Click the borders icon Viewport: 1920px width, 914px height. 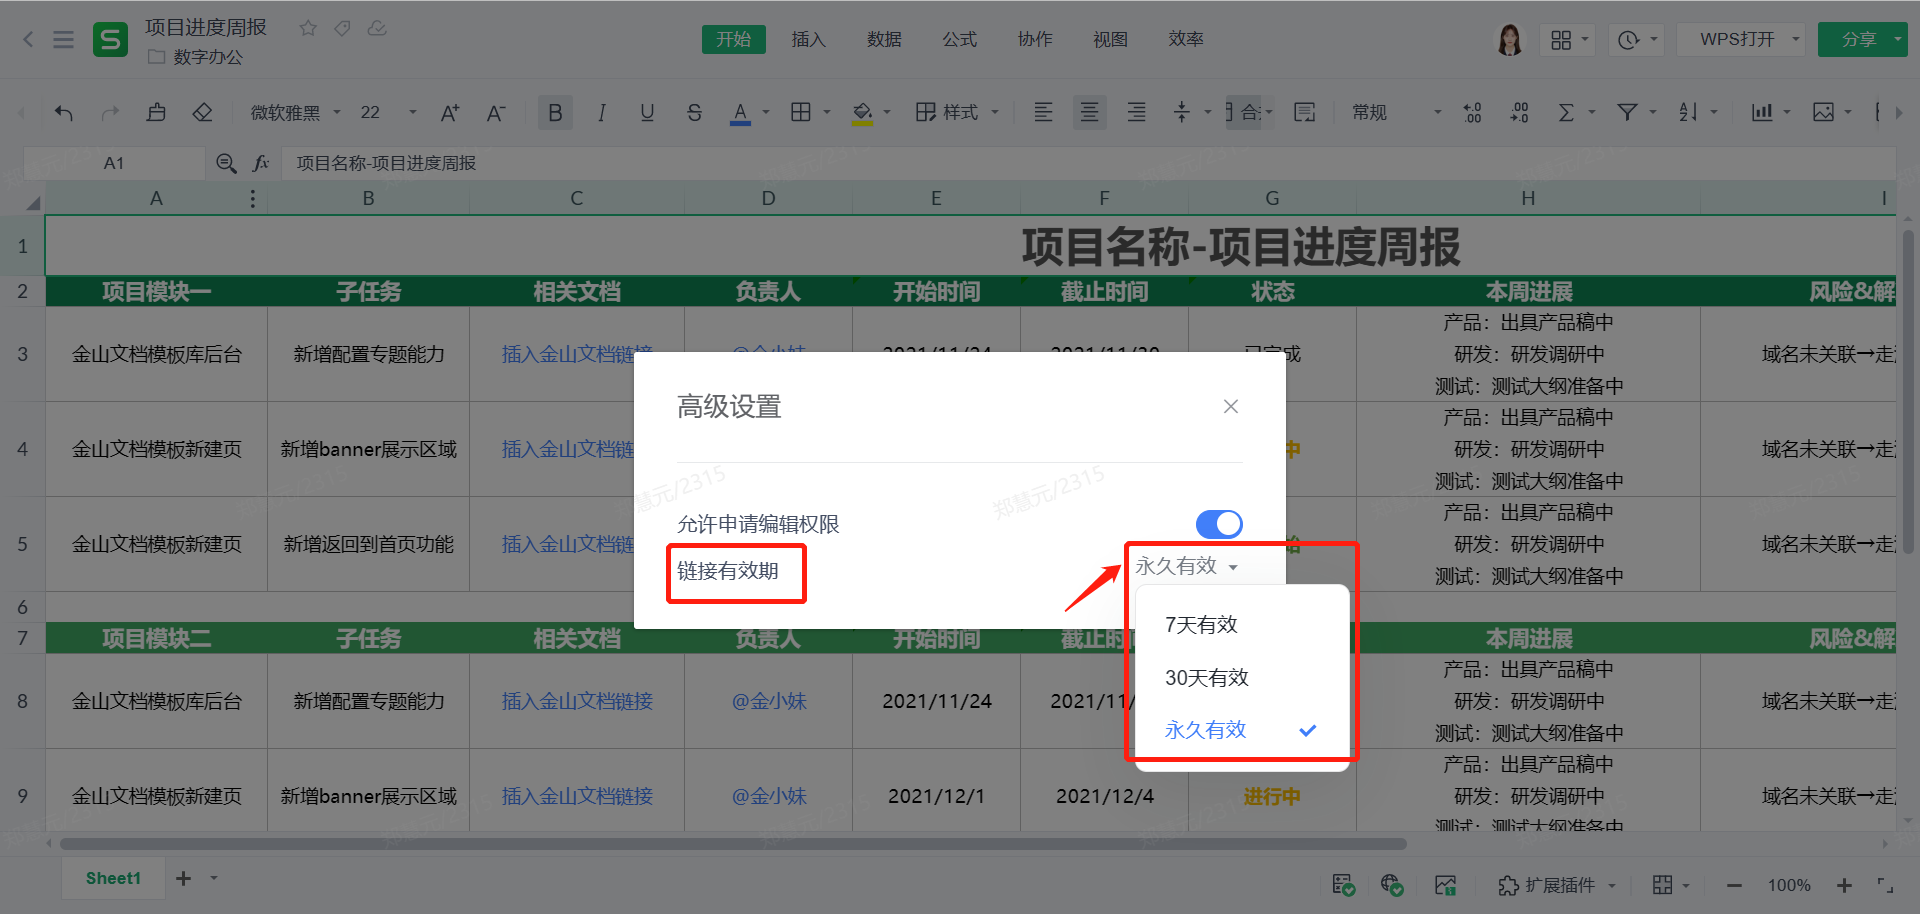[801, 112]
